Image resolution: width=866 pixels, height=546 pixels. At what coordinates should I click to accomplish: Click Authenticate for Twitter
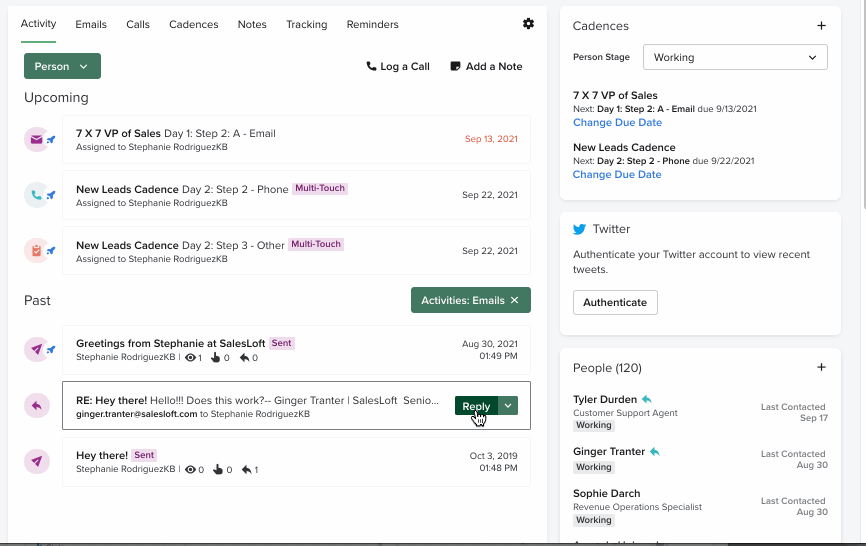pos(615,303)
